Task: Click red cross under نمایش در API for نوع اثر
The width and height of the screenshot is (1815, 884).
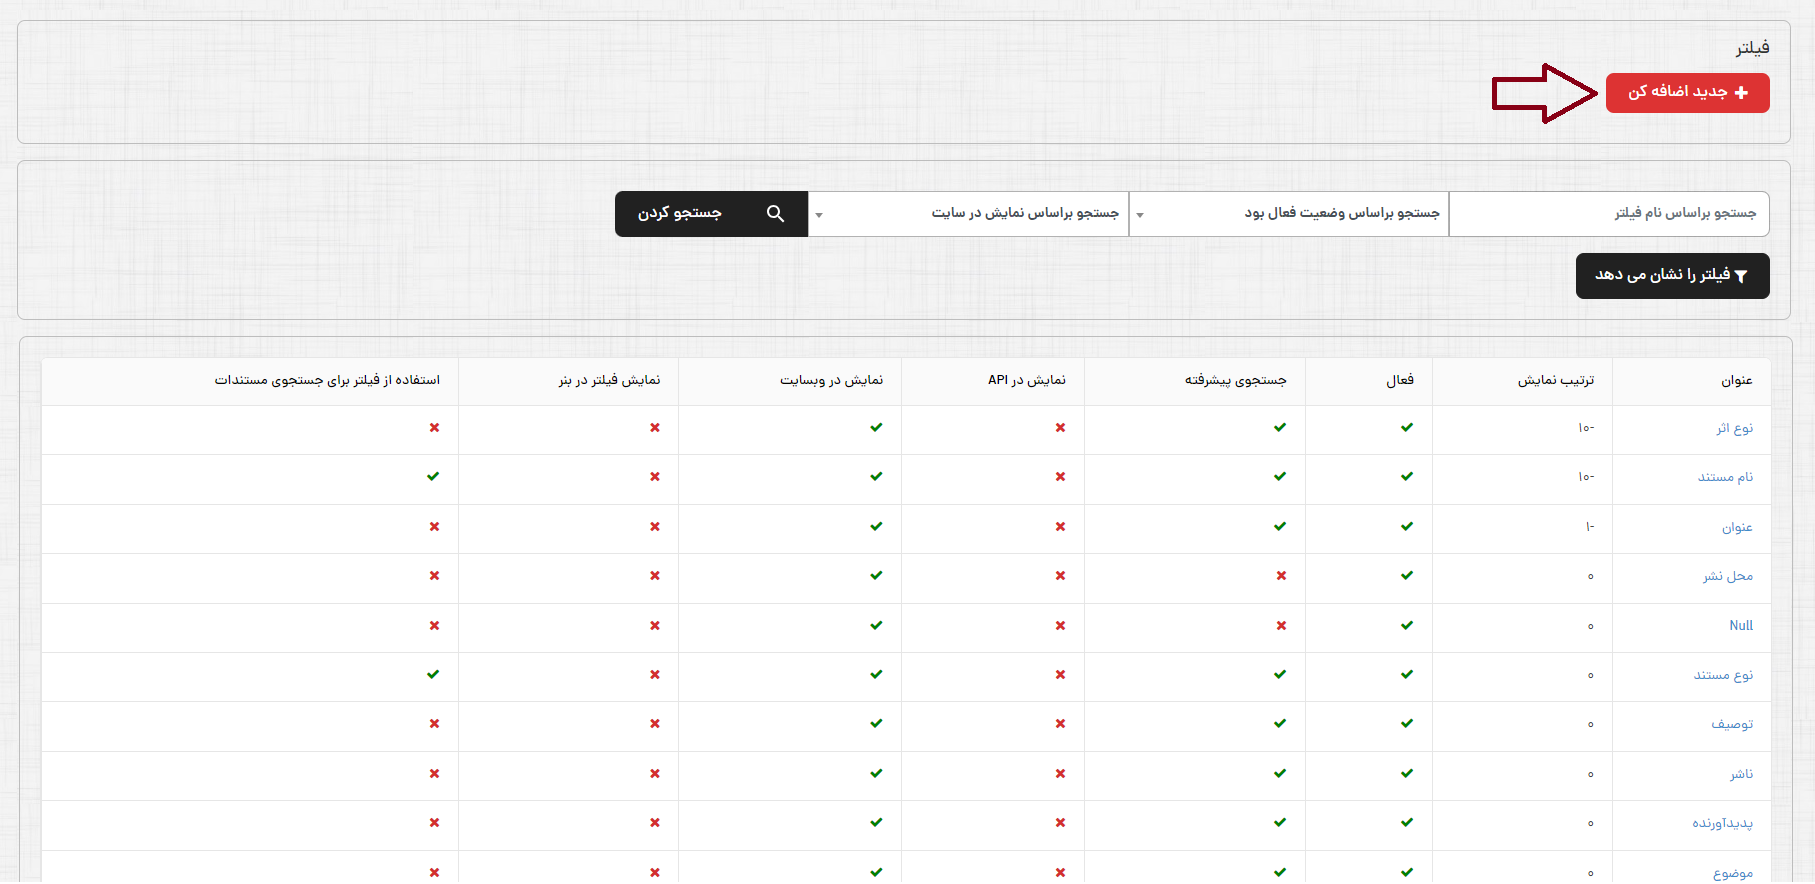Action: click(x=1060, y=428)
